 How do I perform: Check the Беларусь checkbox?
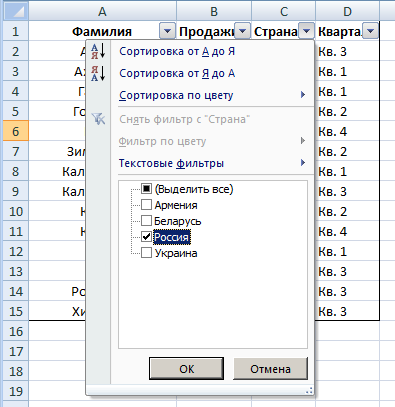tap(146, 221)
